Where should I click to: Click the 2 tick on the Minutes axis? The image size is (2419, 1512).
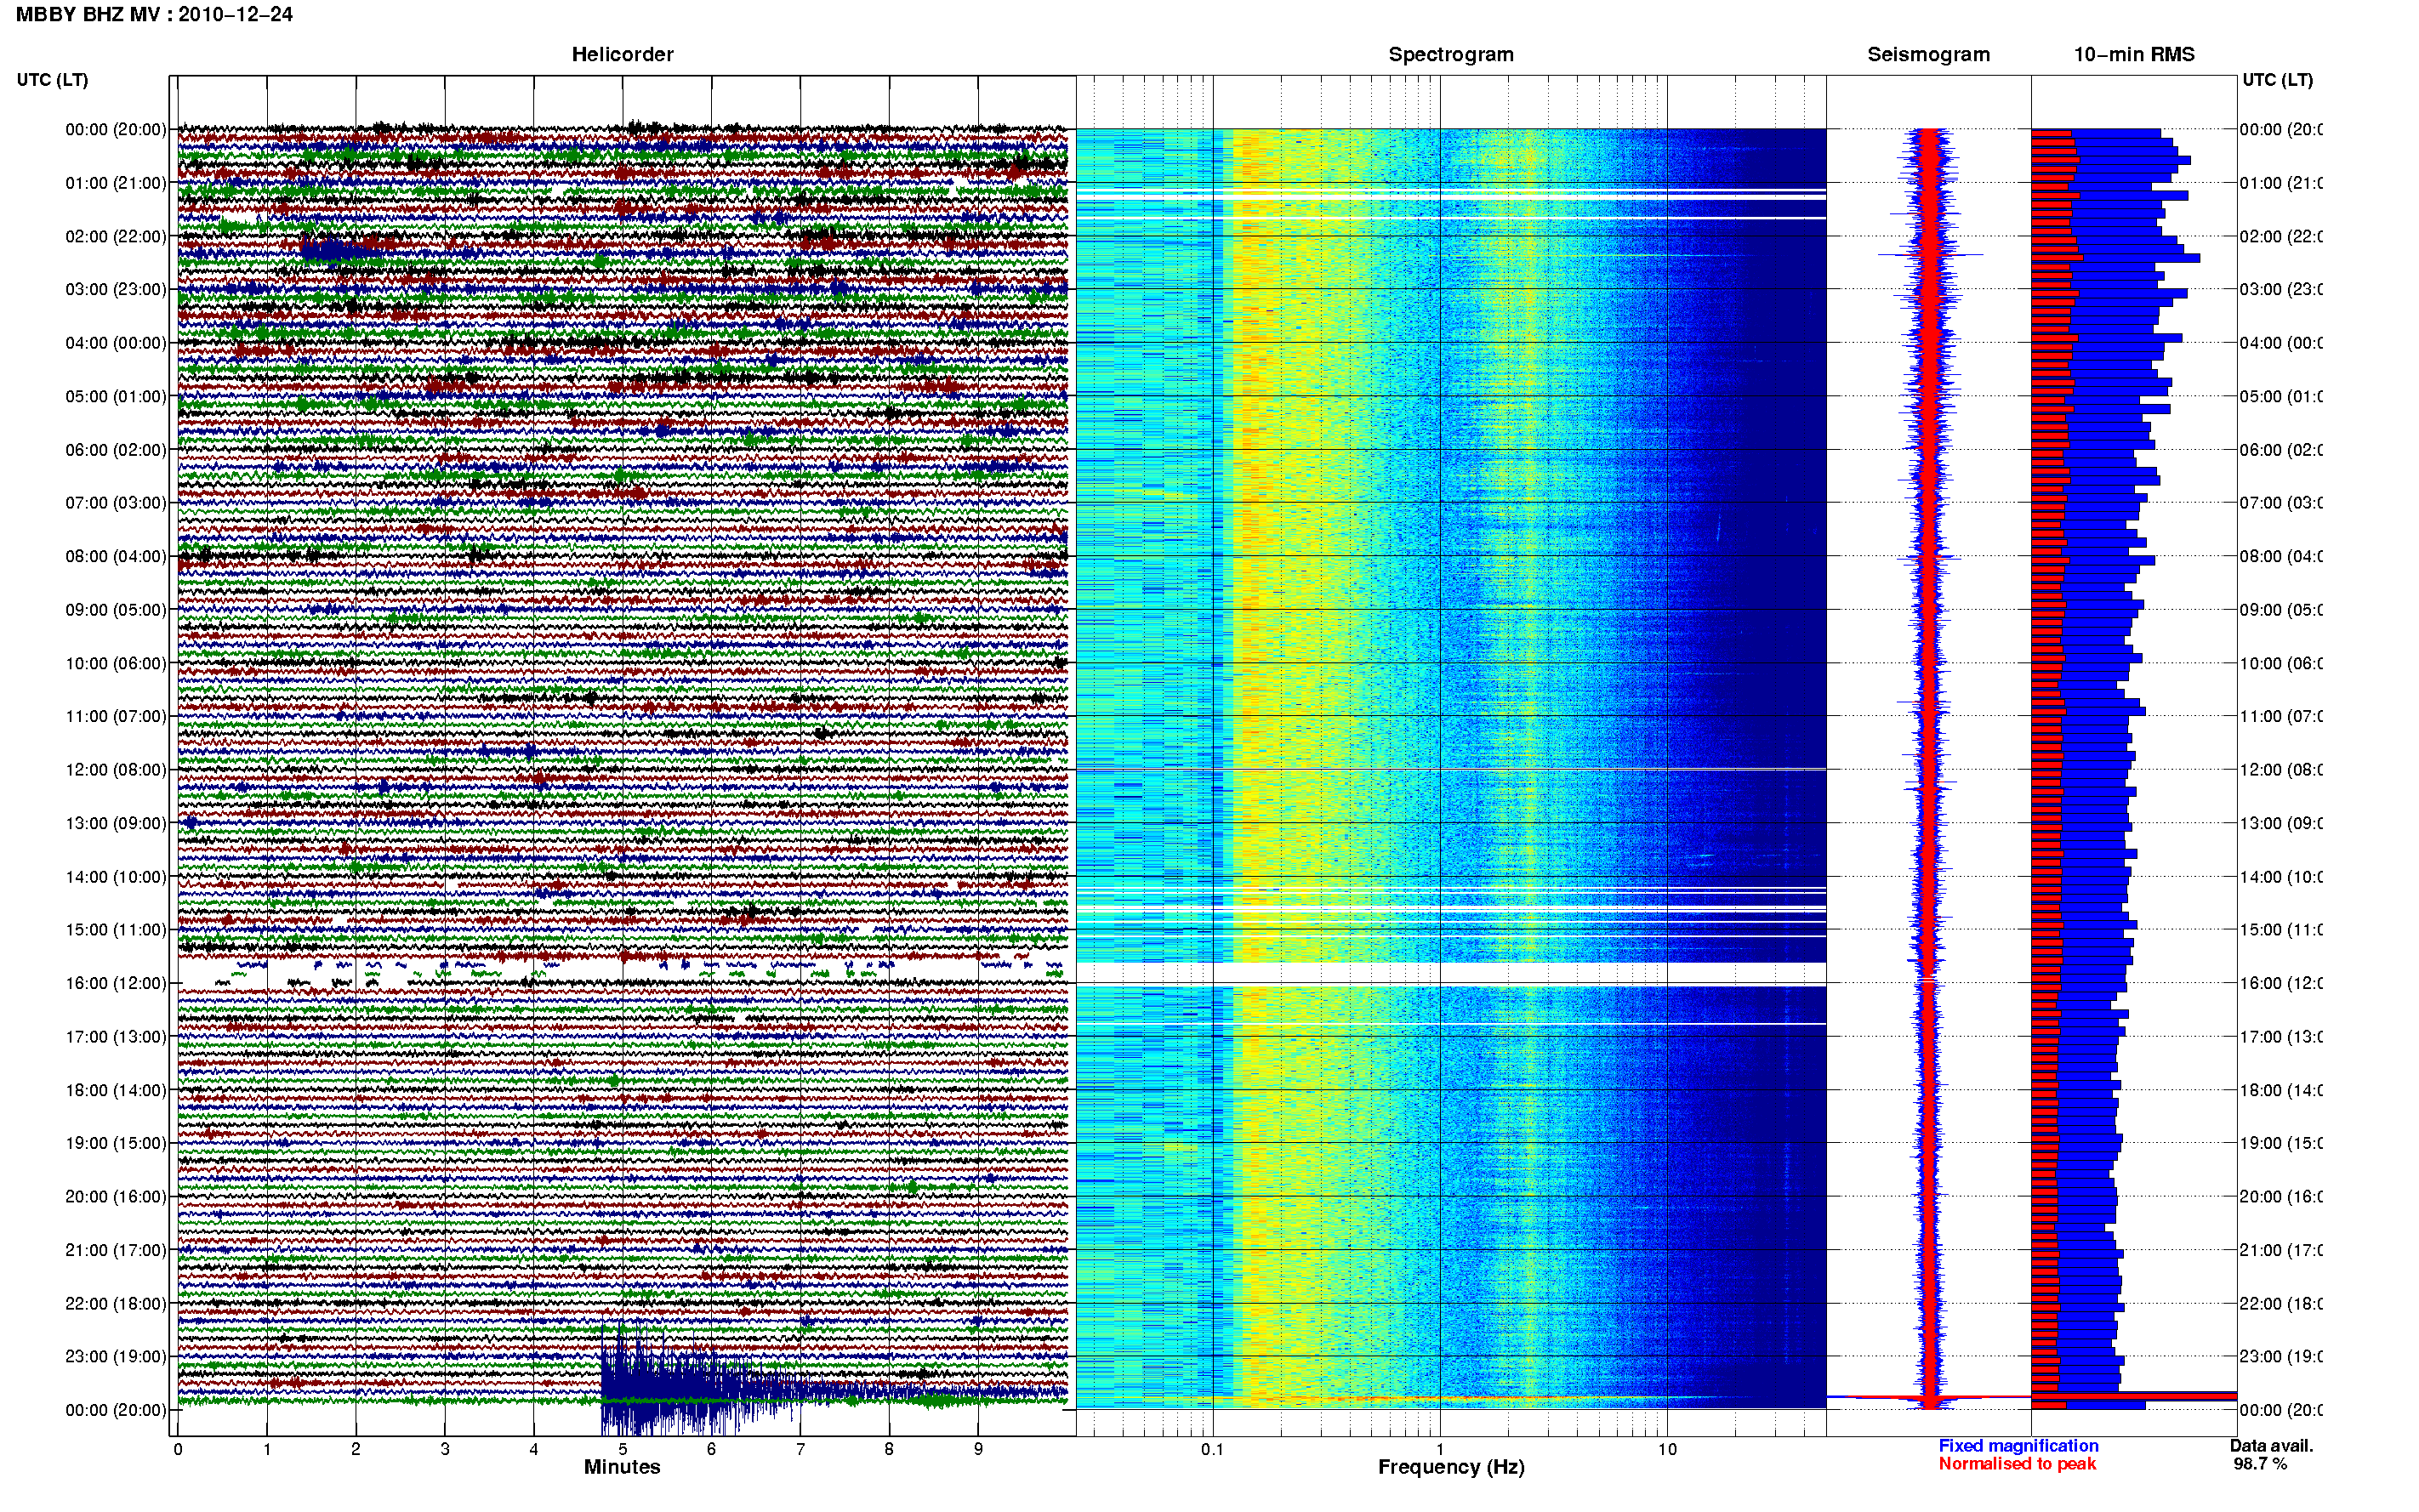(x=356, y=1449)
